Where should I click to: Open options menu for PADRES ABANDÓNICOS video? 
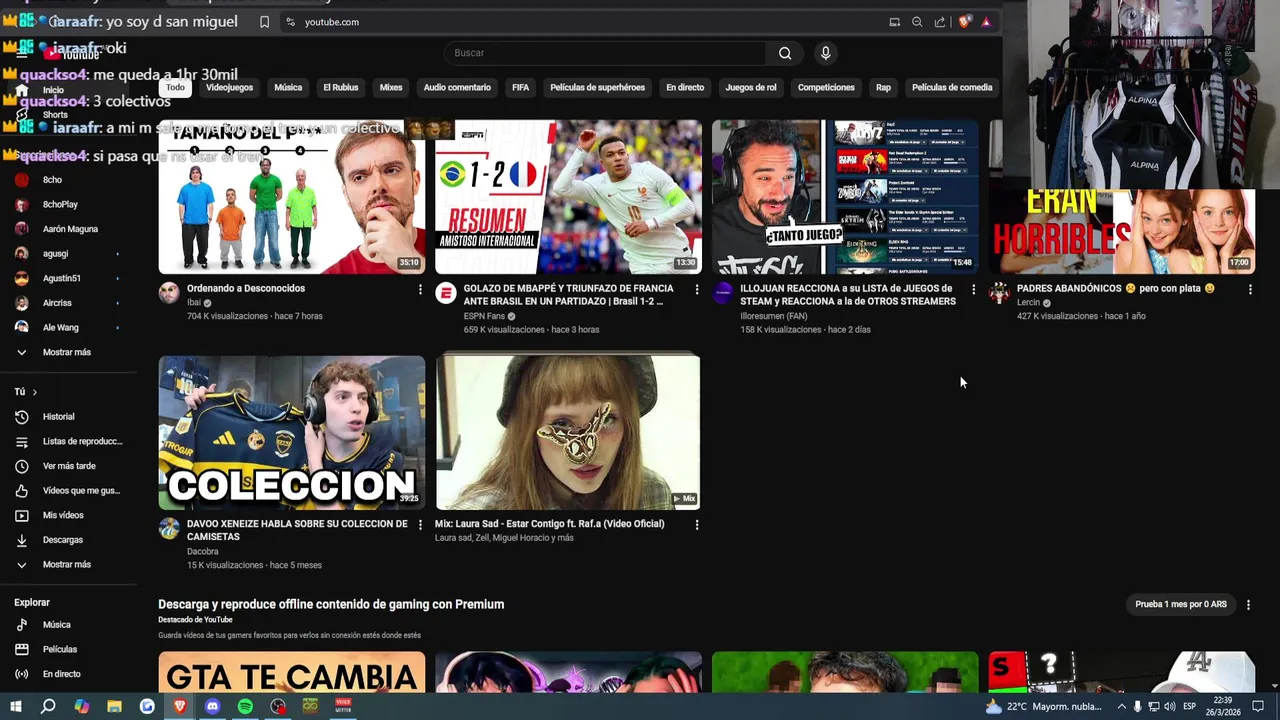[1250, 289]
